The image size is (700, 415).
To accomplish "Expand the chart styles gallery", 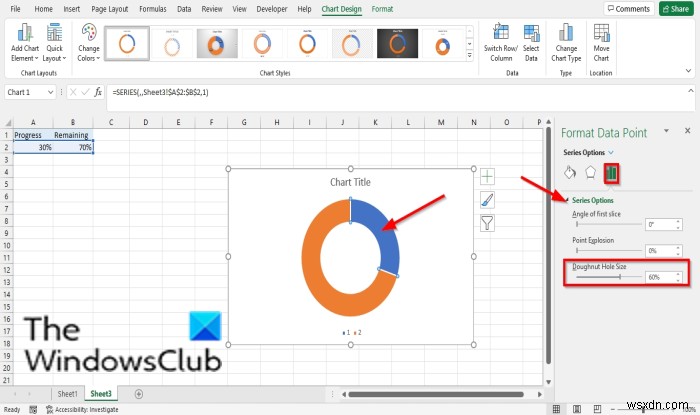I will pyautogui.click(x=470, y=55).
